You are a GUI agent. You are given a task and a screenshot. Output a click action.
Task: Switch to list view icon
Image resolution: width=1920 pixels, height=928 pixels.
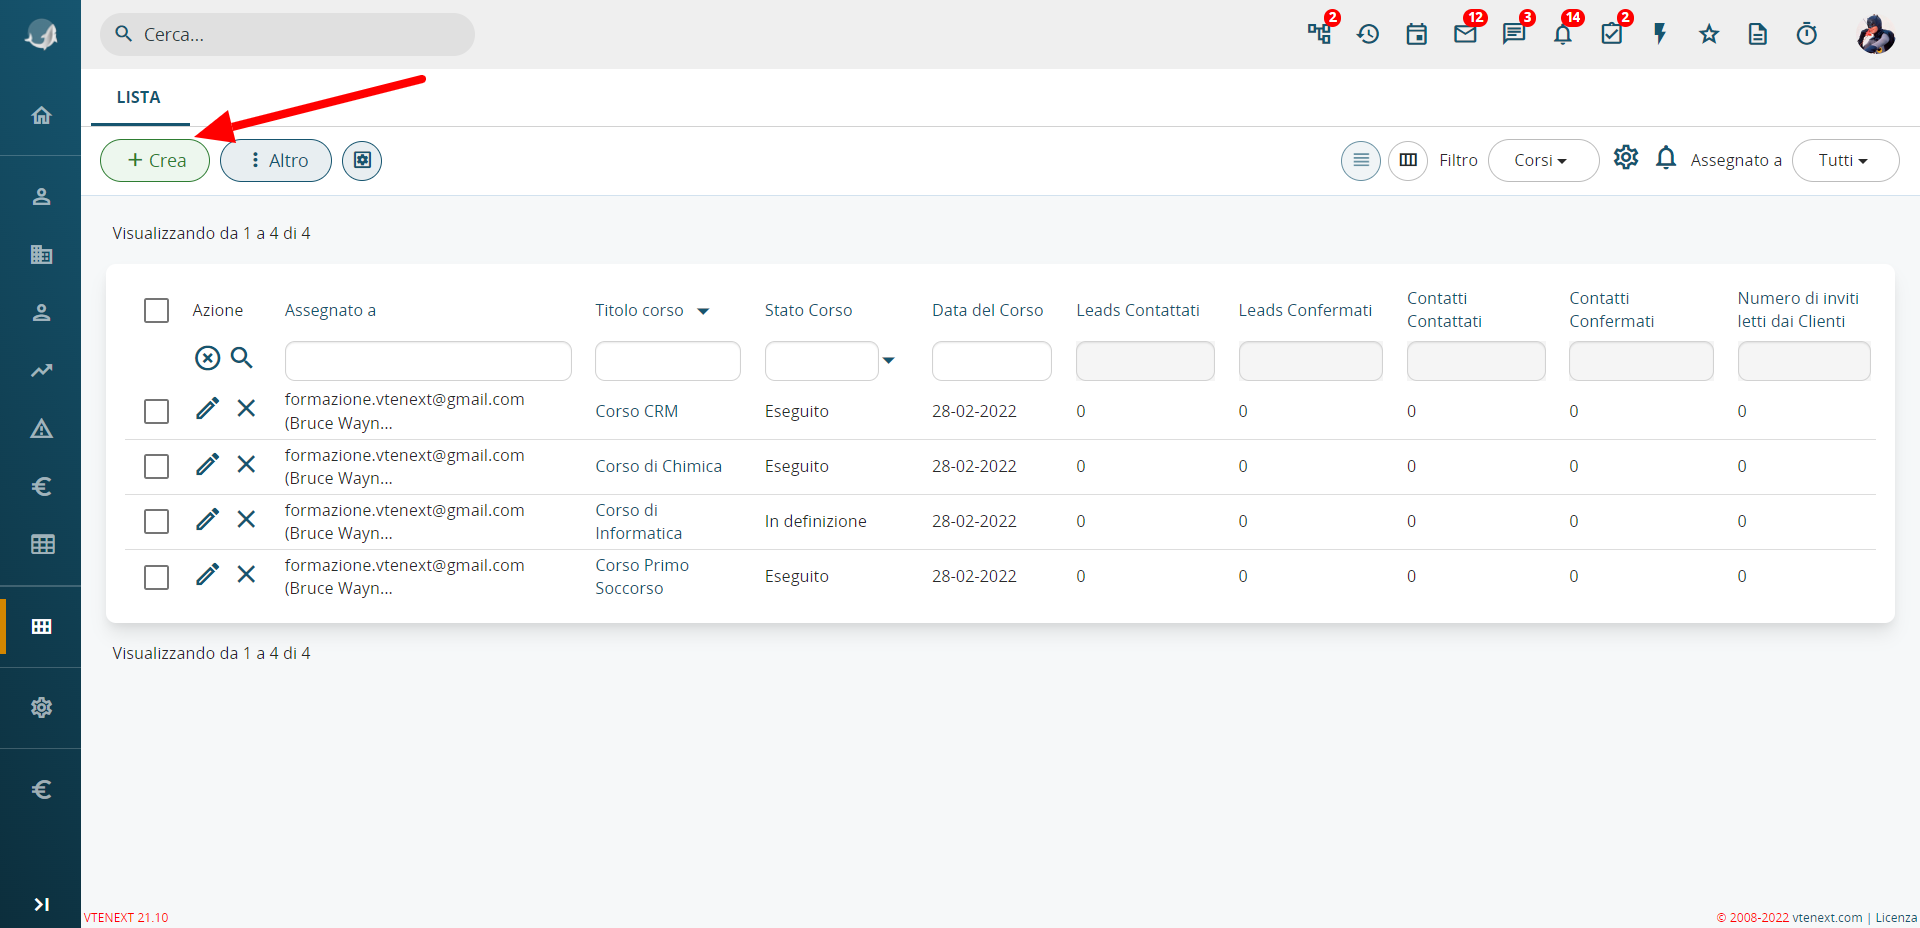[x=1361, y=160]
